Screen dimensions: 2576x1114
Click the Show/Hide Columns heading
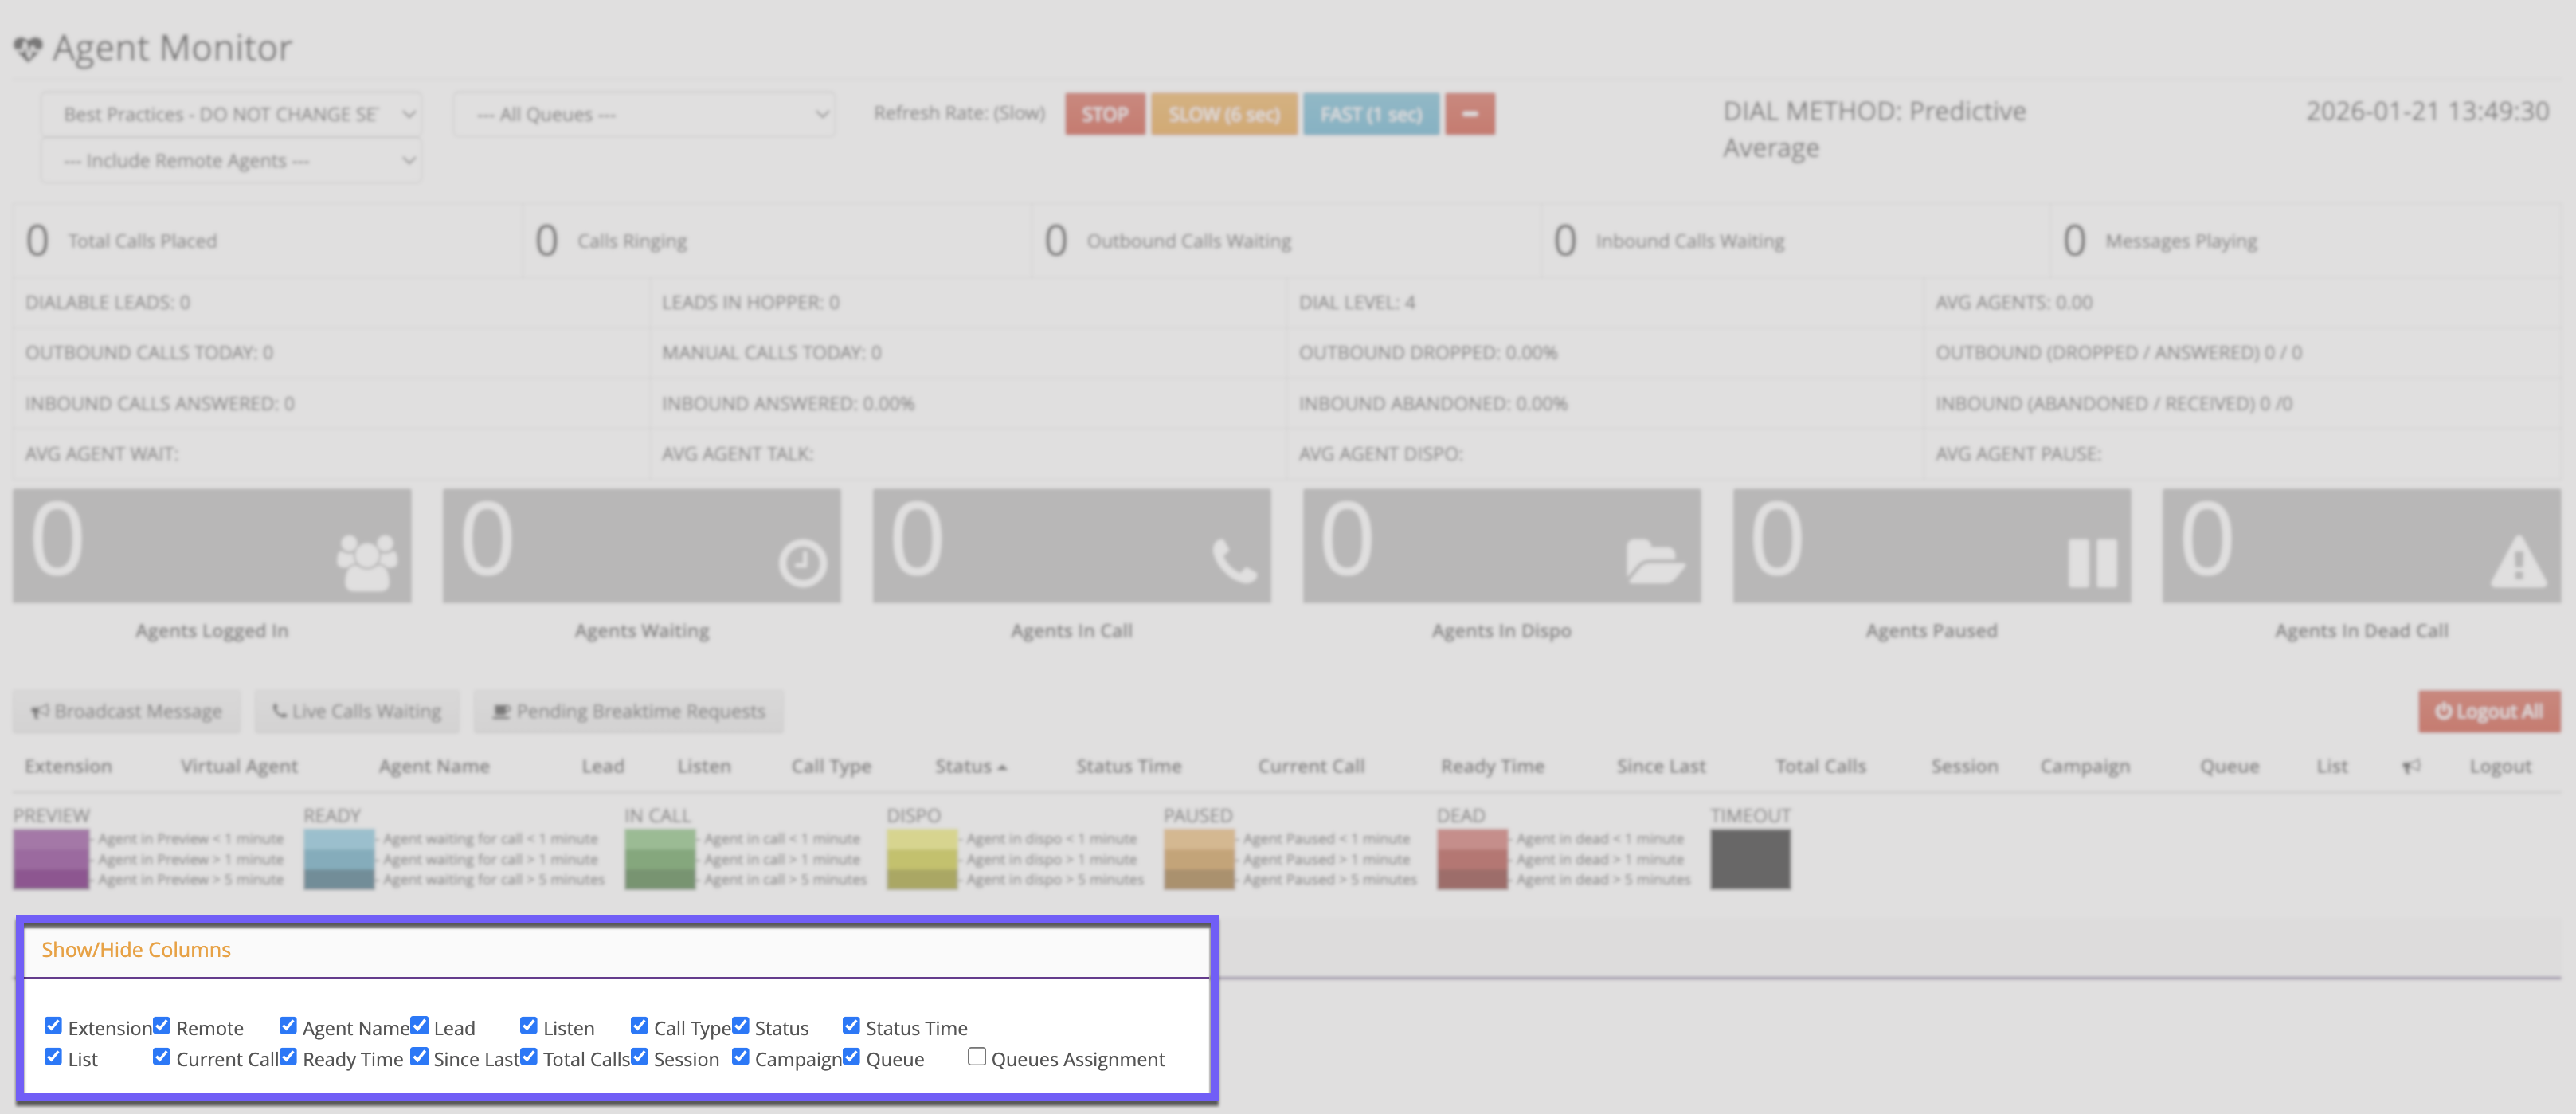(x=136, y=949)
